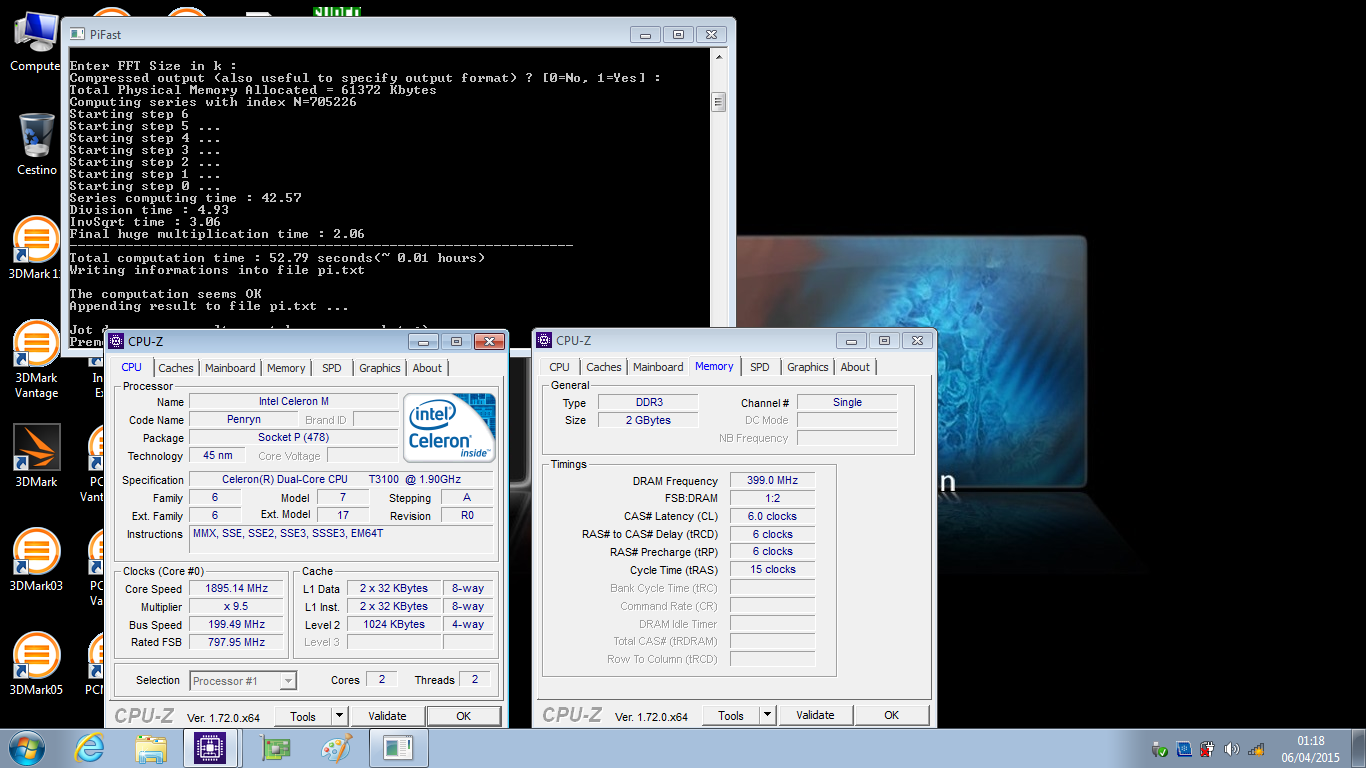Select the 3DMark Vantage desktop shortcut
Image resolution: width=1366 pixels, height=768 pixels.
pyautogui.click(x=36, y=359)
